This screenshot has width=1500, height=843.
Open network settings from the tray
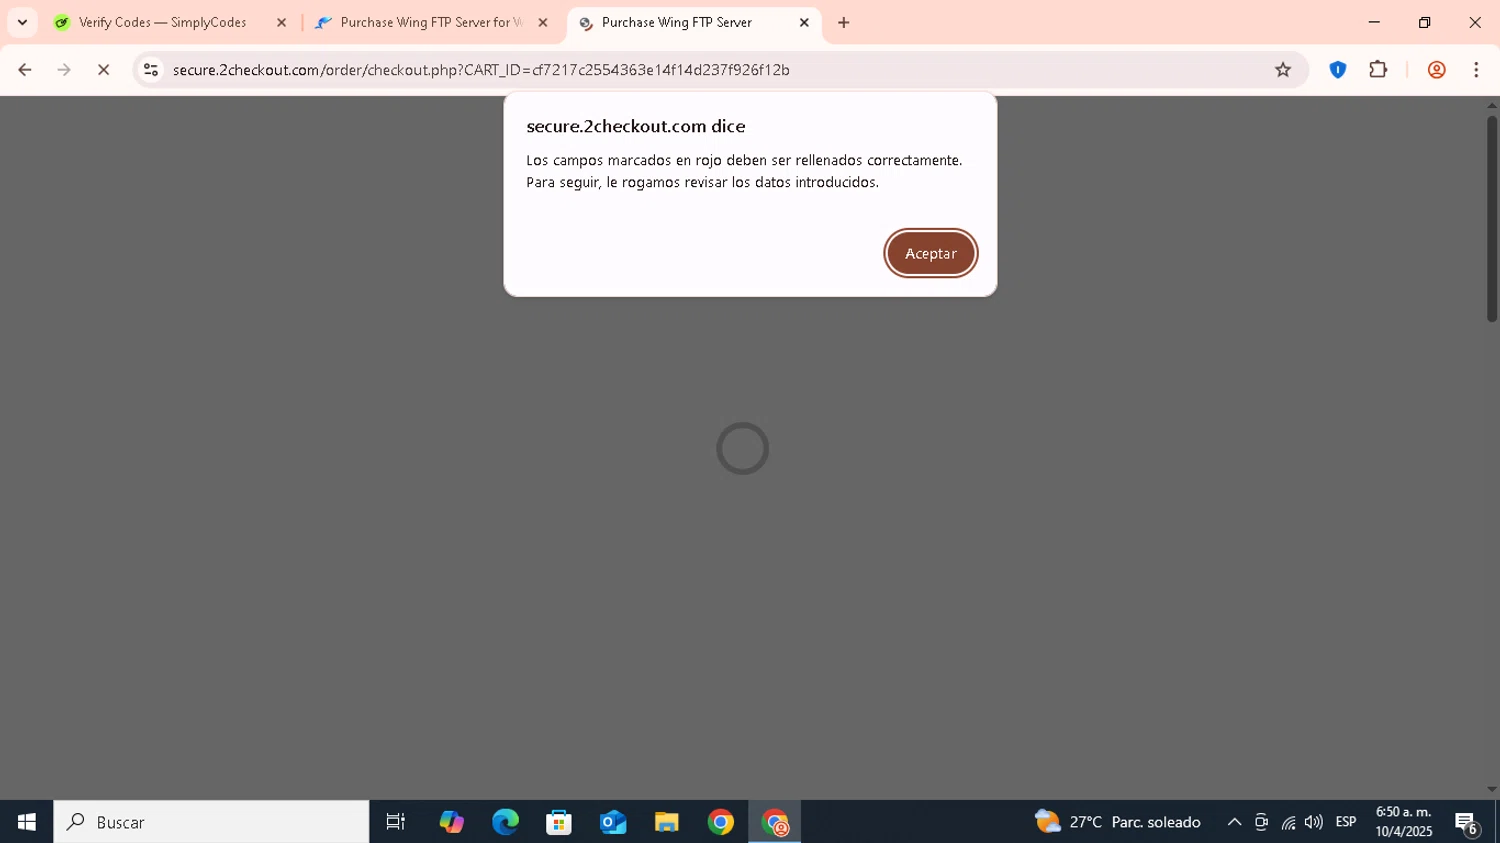(x=1288, y=822)
